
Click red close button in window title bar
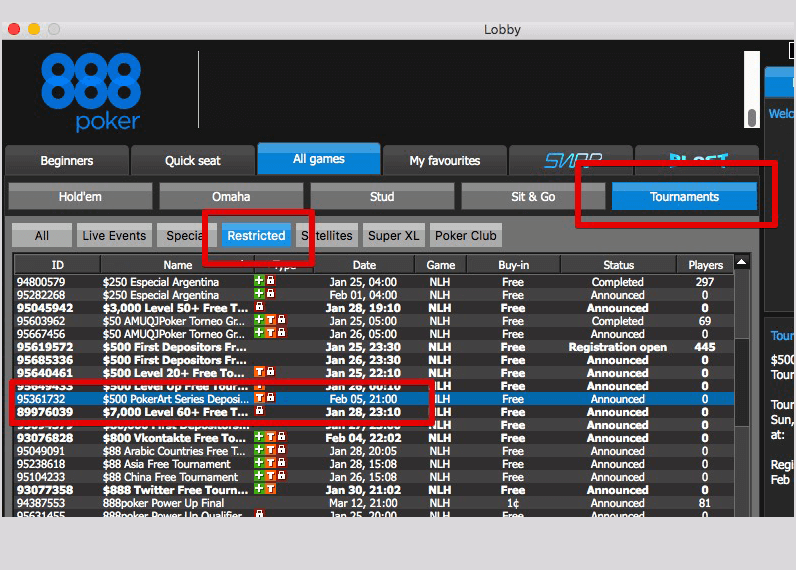coord(14,29)
